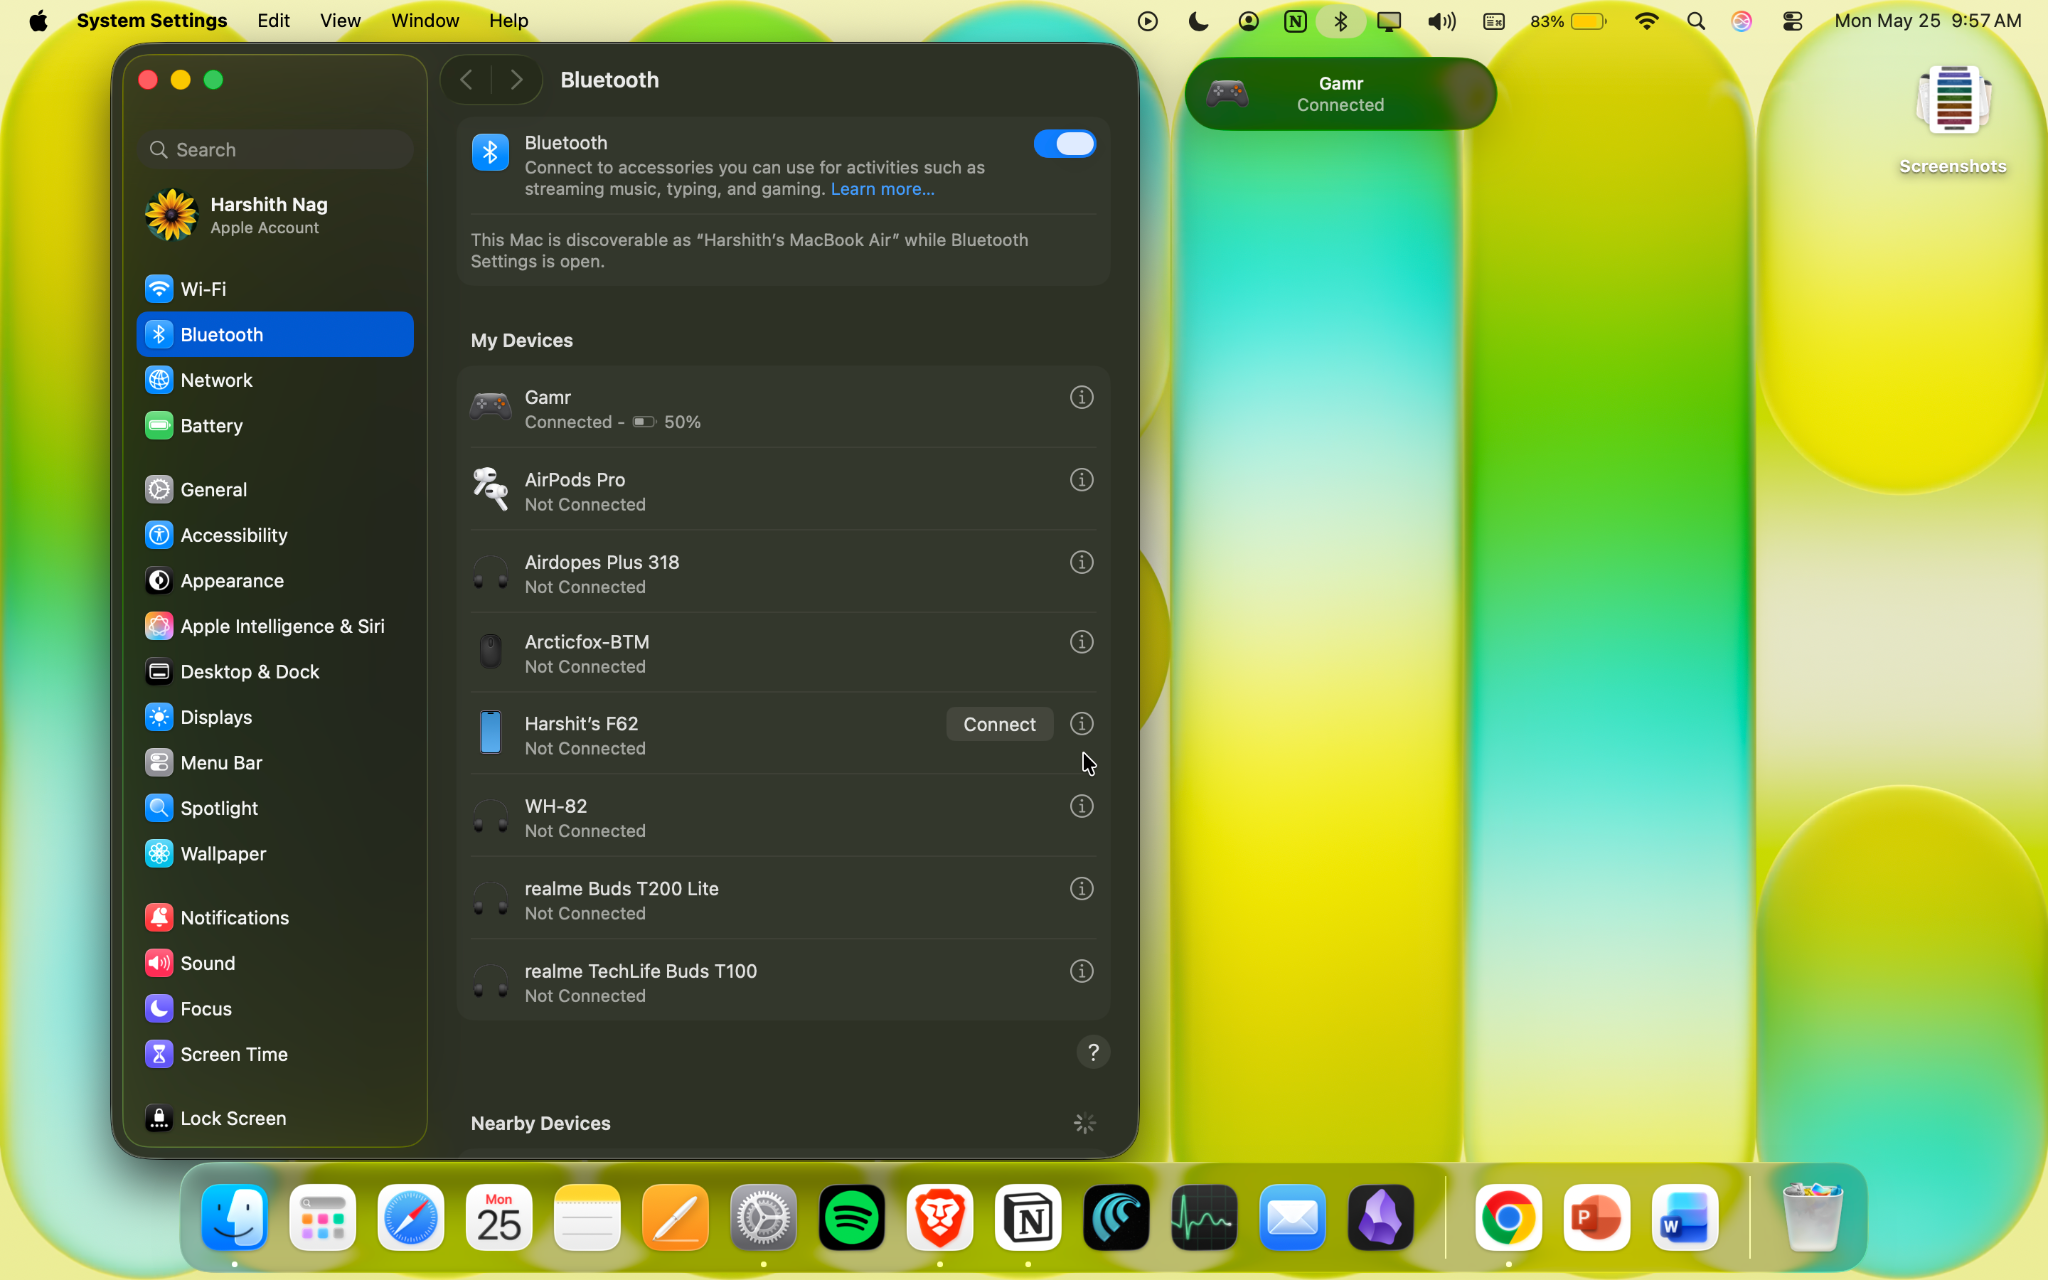Open the Window menu

pyautogui.click(x=425, y=21)
